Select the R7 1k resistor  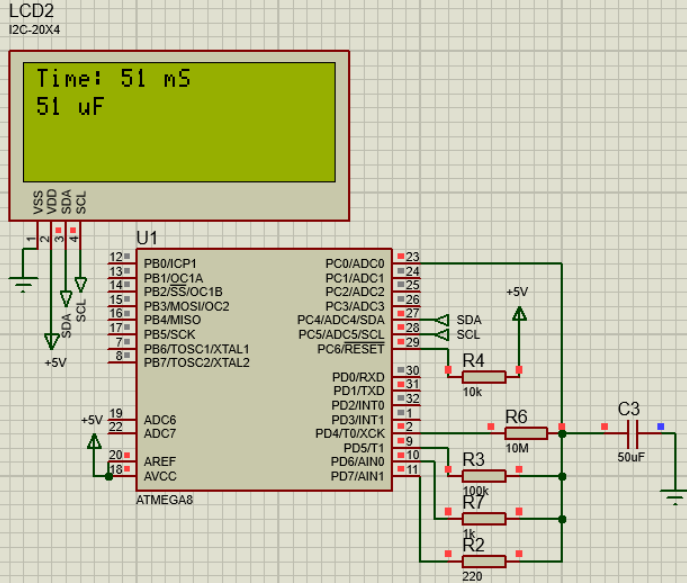(484, 519)
